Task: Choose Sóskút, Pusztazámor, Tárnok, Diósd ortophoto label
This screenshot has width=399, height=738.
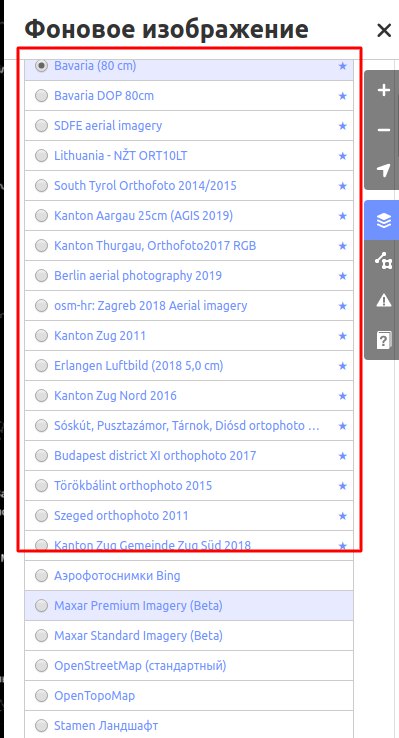Action: (x=187, y=426)
